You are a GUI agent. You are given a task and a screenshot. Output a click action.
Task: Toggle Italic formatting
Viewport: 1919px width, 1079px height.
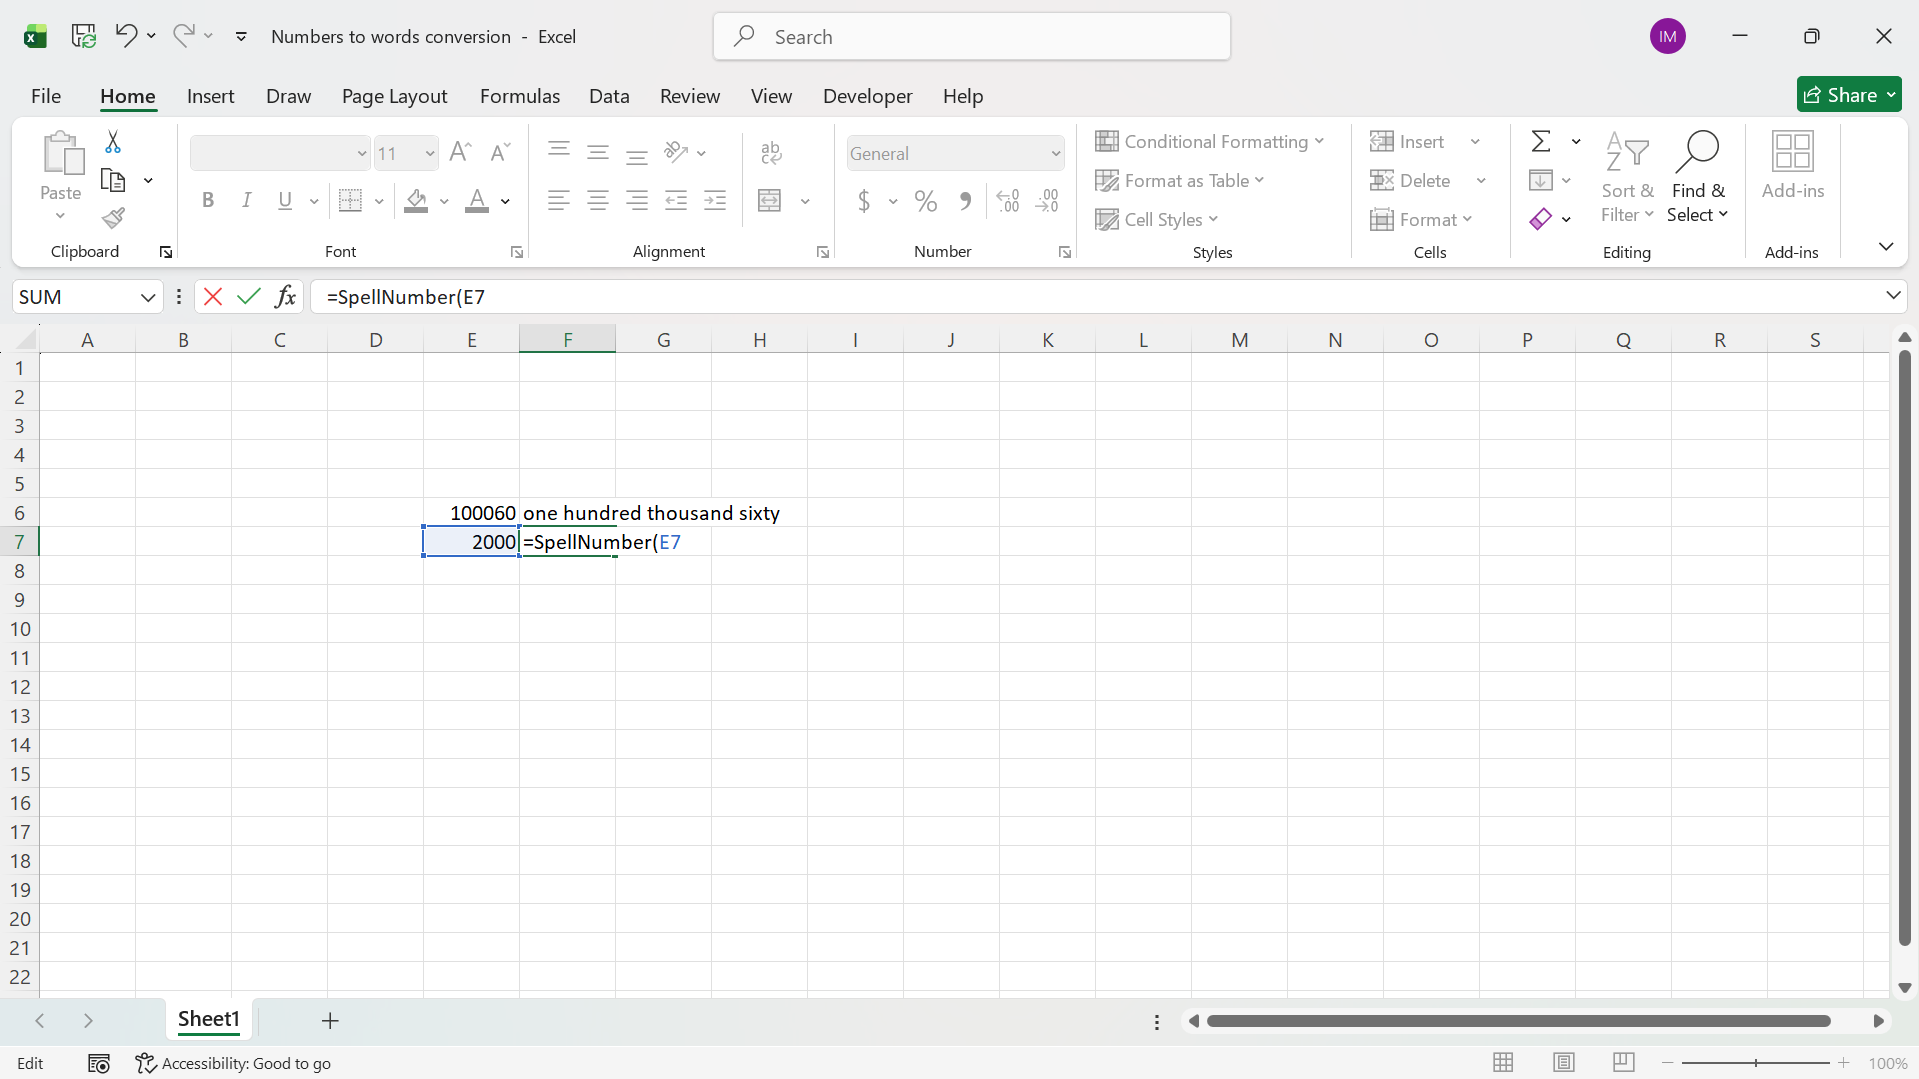[x=246, y=201]
